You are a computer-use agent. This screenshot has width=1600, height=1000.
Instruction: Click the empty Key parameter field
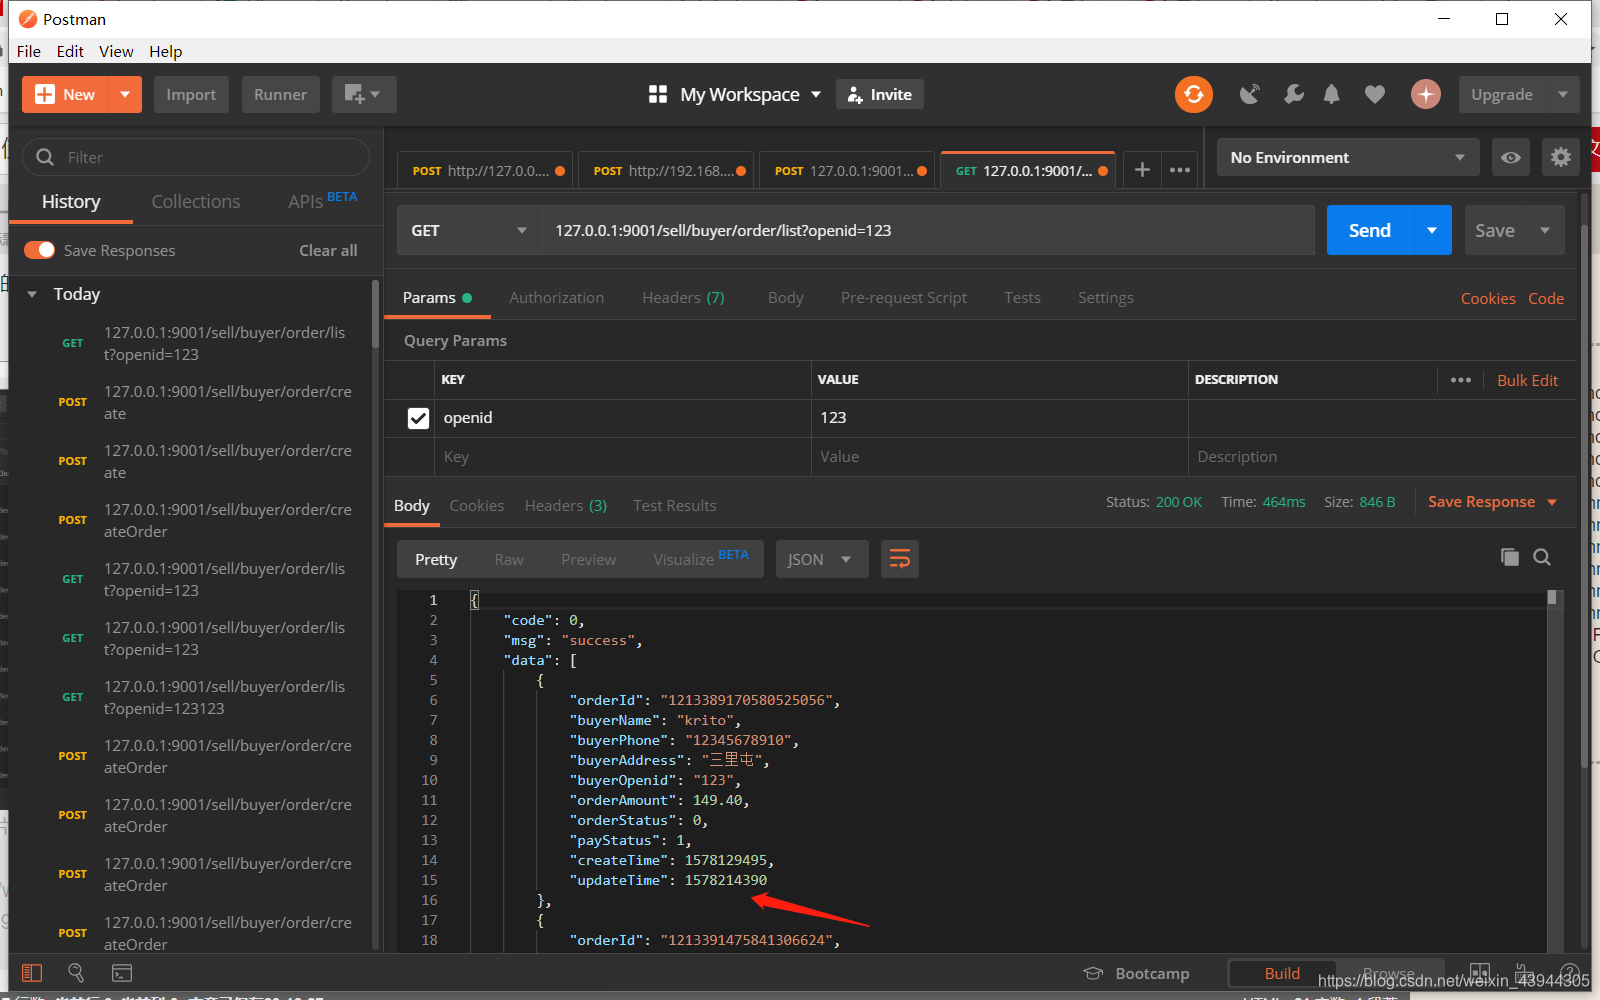click(623, 456)
